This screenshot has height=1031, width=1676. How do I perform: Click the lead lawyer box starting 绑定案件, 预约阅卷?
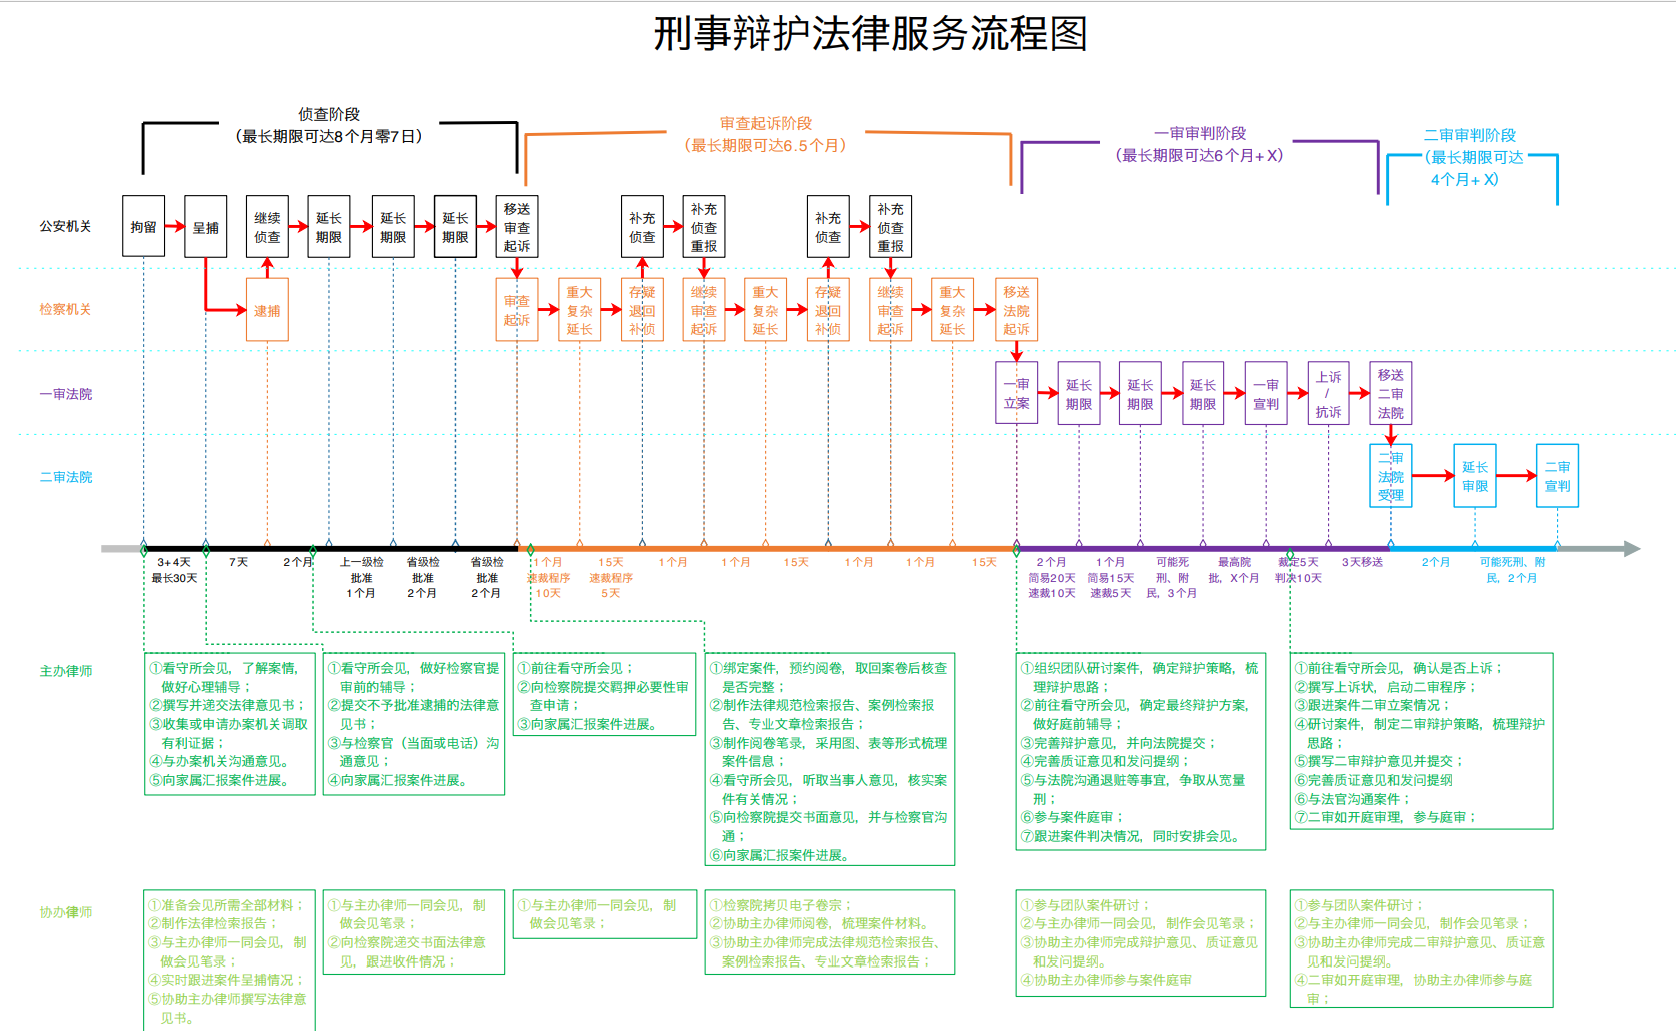[830, 759]
